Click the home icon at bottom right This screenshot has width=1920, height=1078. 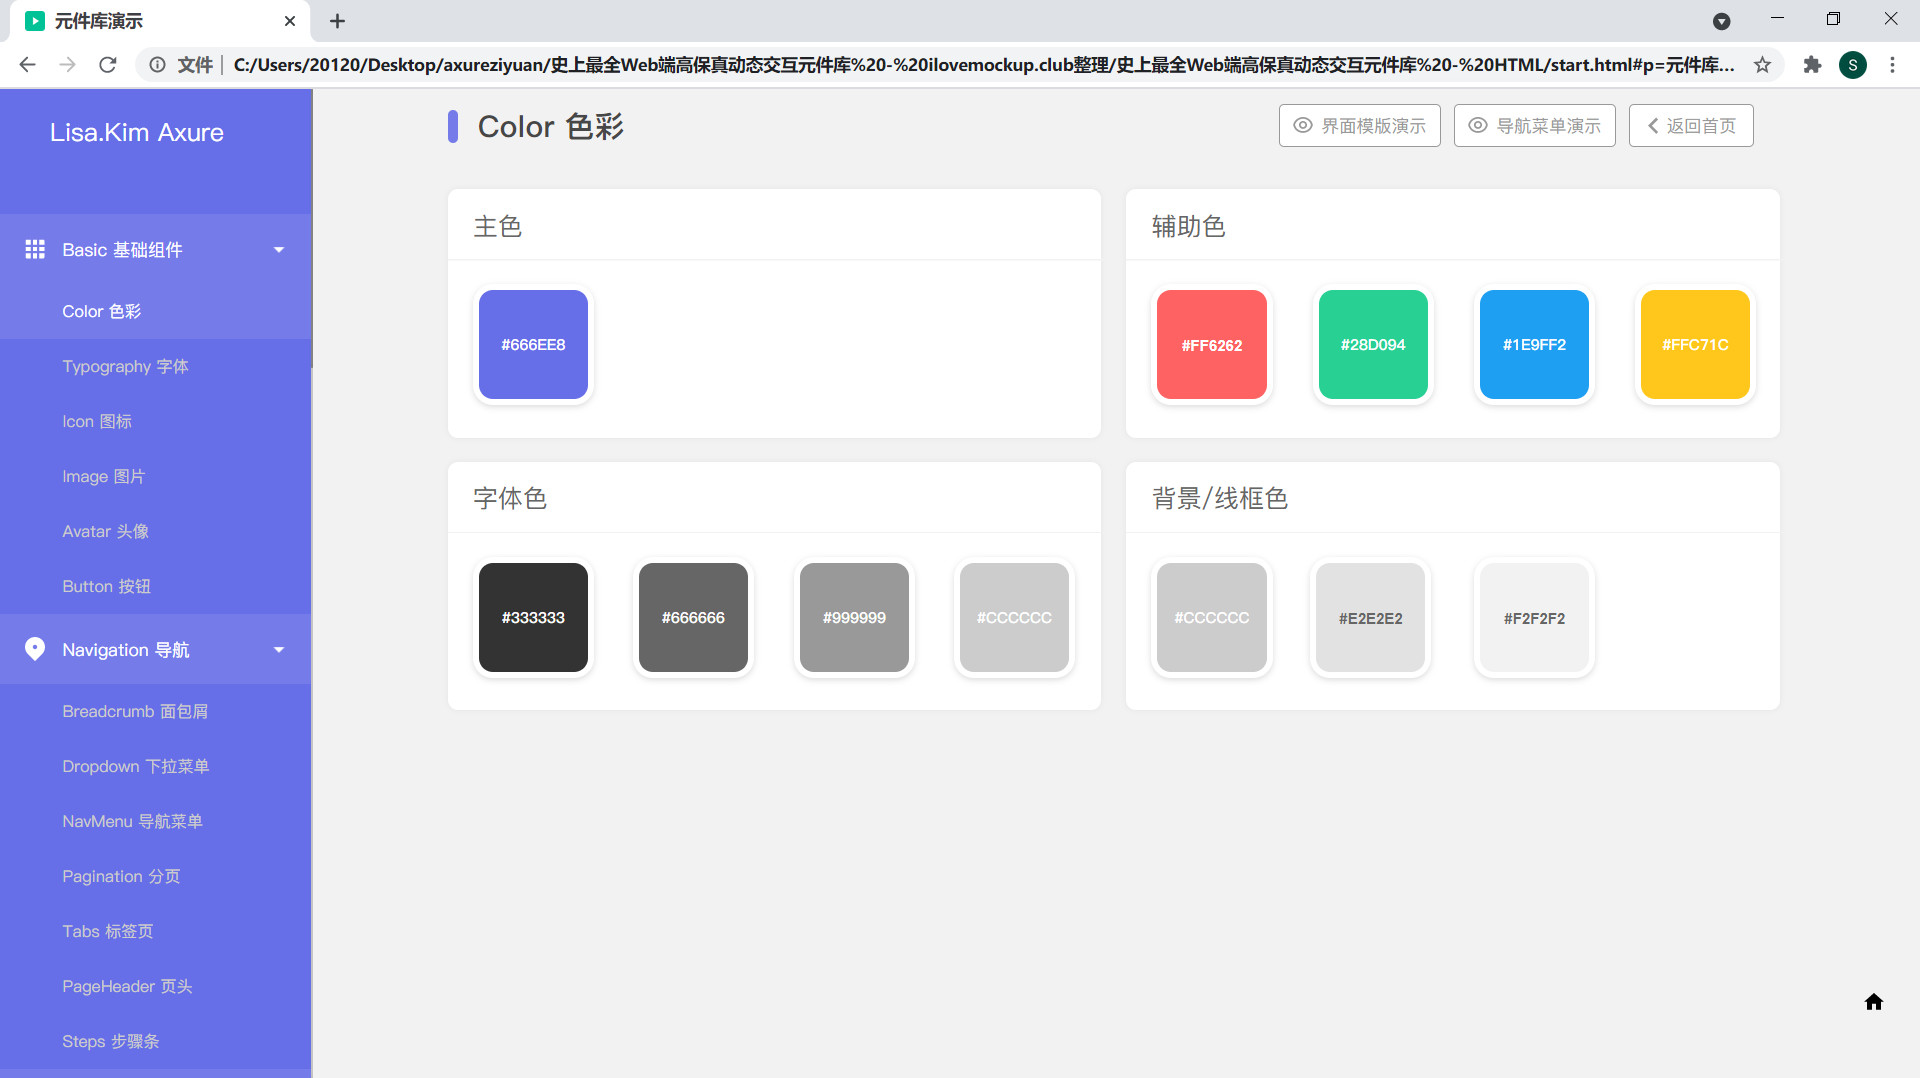(x=1874, y=1002)
